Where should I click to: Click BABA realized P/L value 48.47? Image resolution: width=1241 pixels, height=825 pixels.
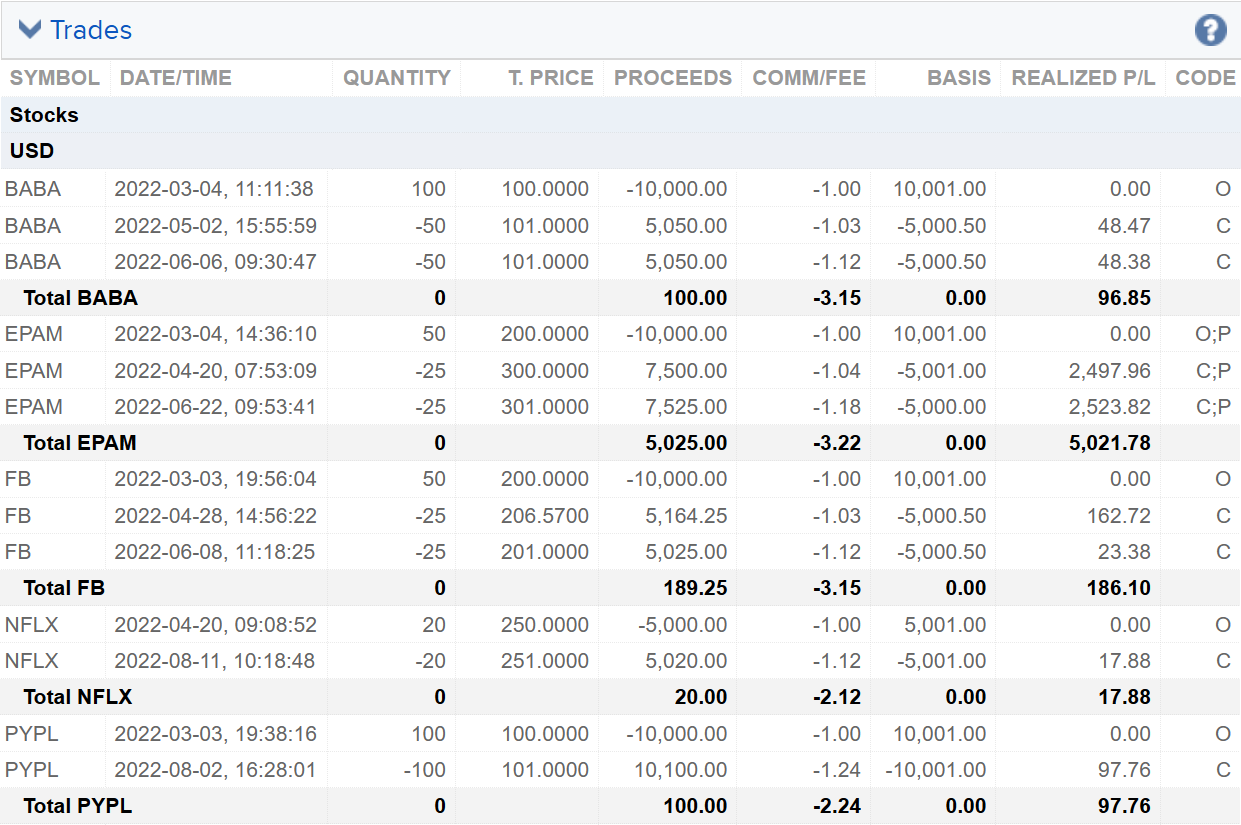click(x=1124, y=226)
